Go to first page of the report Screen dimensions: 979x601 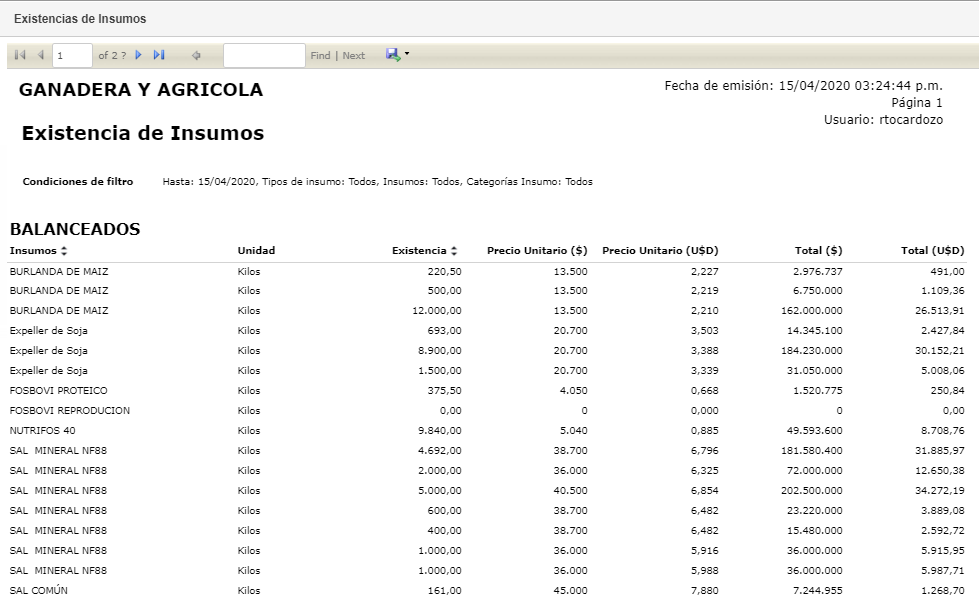20,55
